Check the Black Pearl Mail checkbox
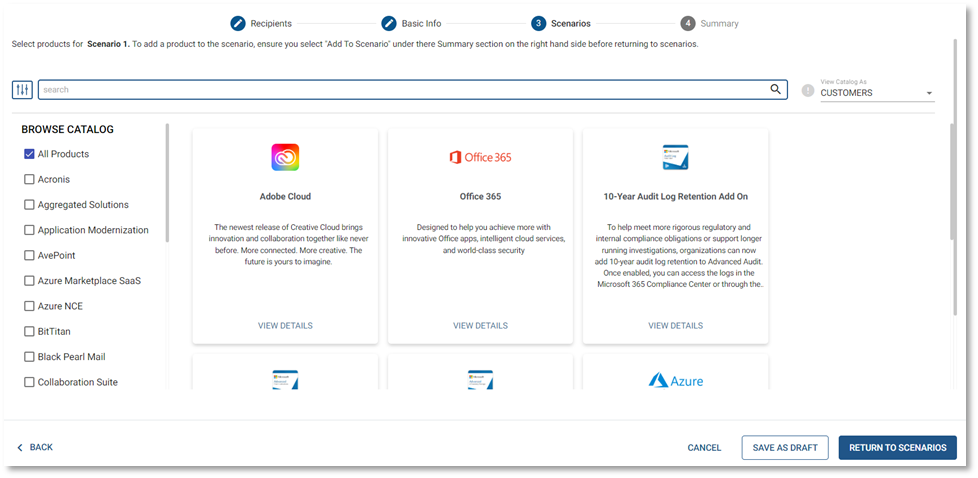 pyautogui.click(x=29, y=357)
